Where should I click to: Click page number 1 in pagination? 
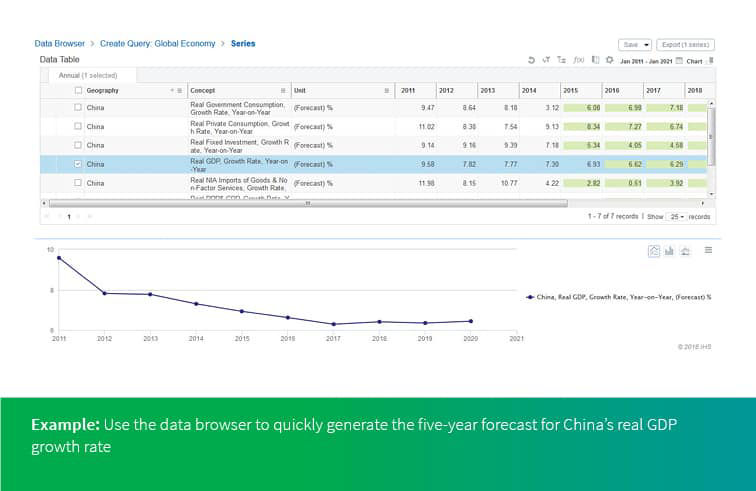(x=69, y=217)
